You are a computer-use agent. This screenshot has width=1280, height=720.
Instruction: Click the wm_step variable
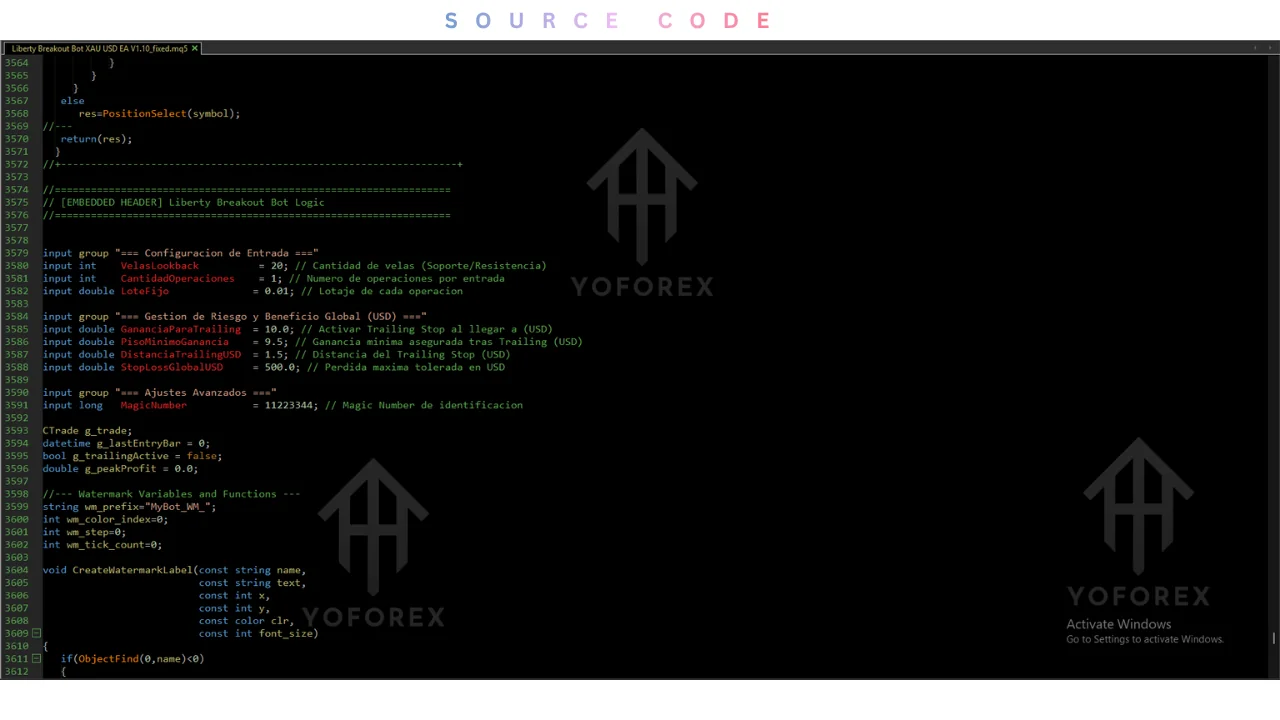tap(88, 532)
